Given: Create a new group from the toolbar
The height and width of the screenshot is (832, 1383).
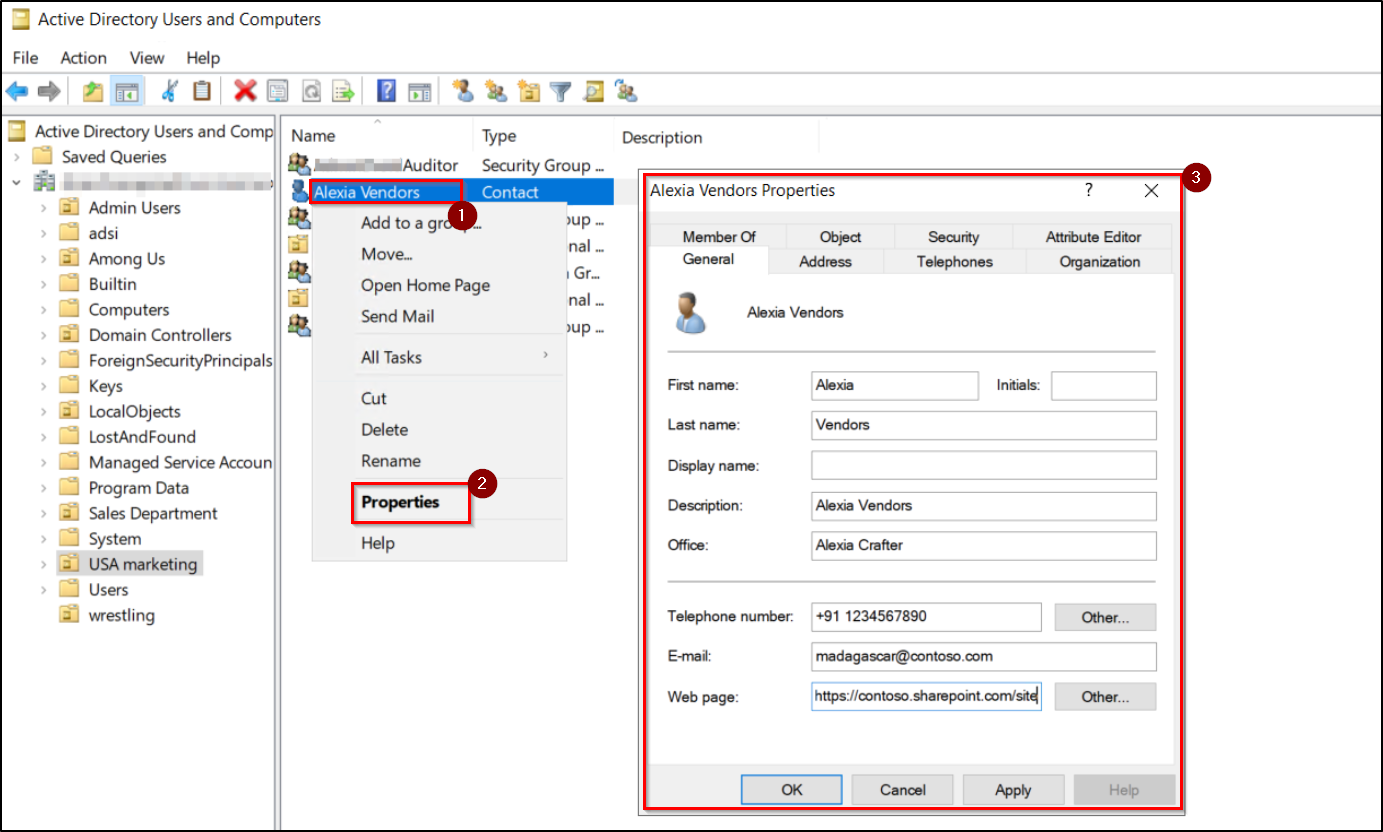Looking at the screenshot, I should tap(495, 91).
